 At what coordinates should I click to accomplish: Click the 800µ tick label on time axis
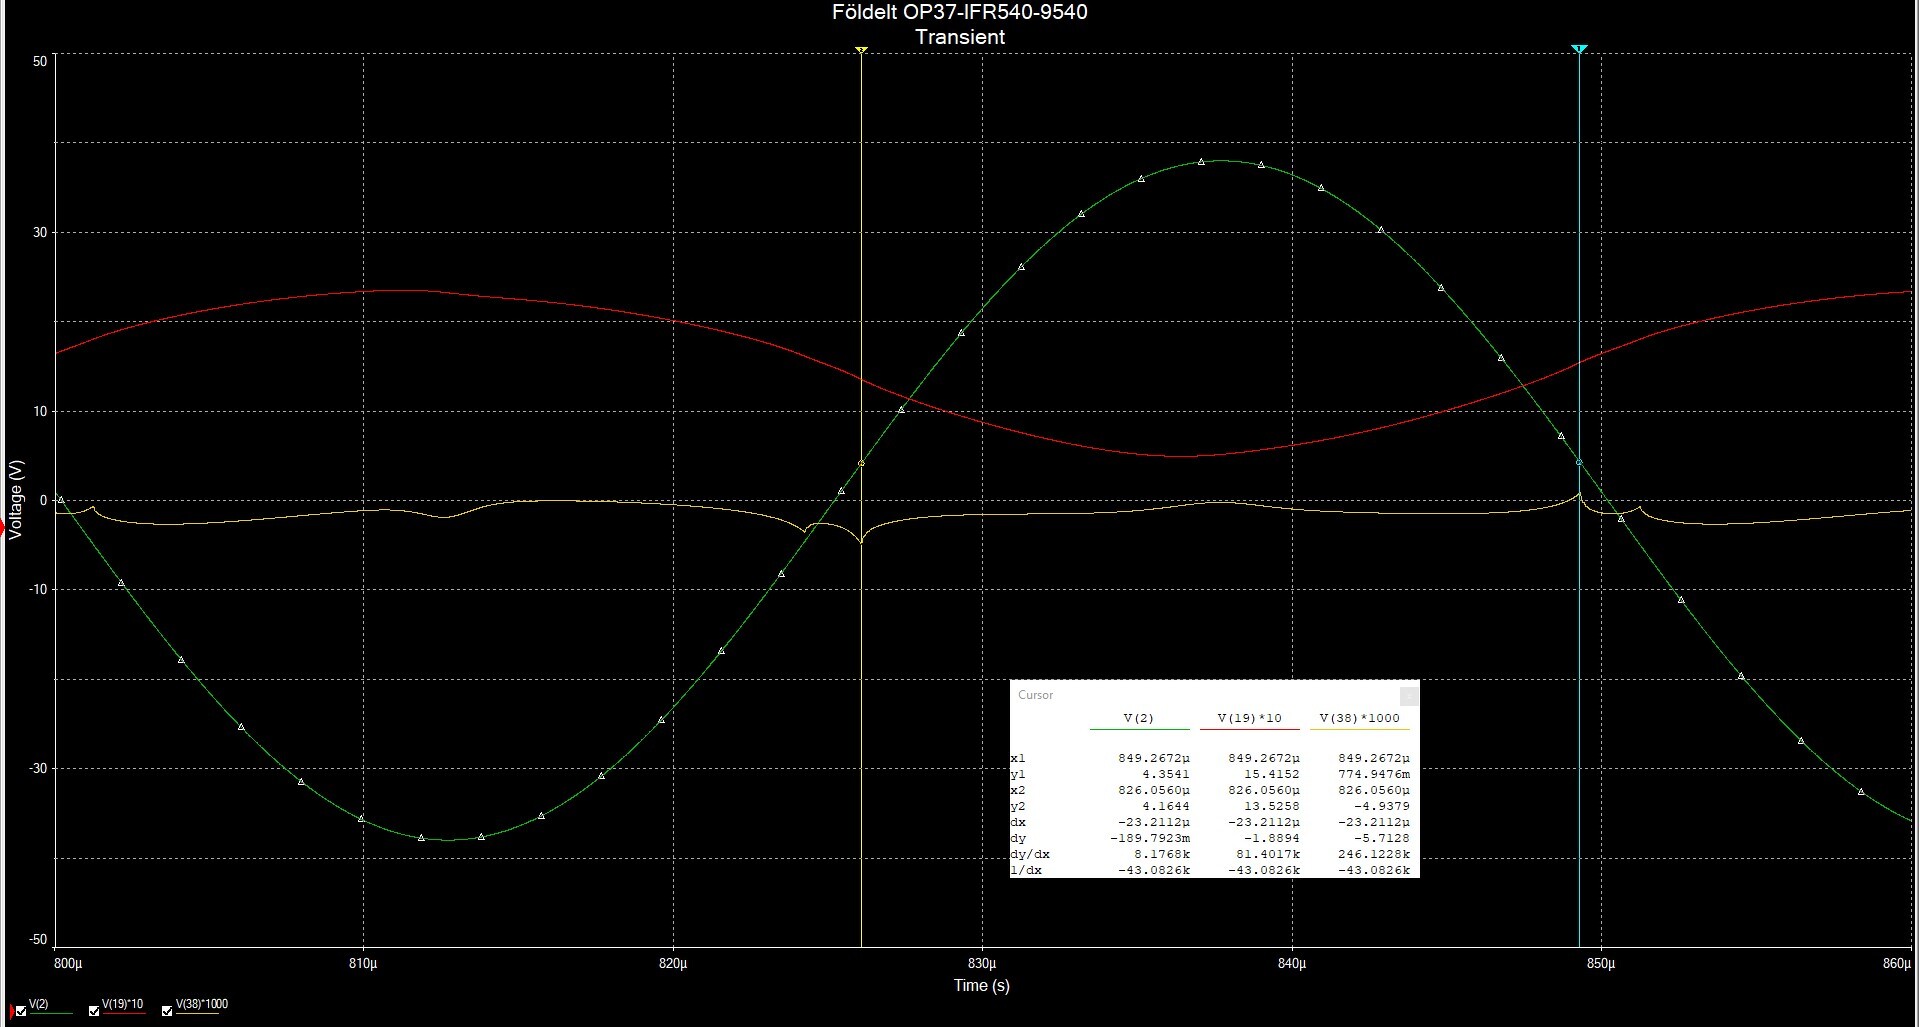pos(67,964)
